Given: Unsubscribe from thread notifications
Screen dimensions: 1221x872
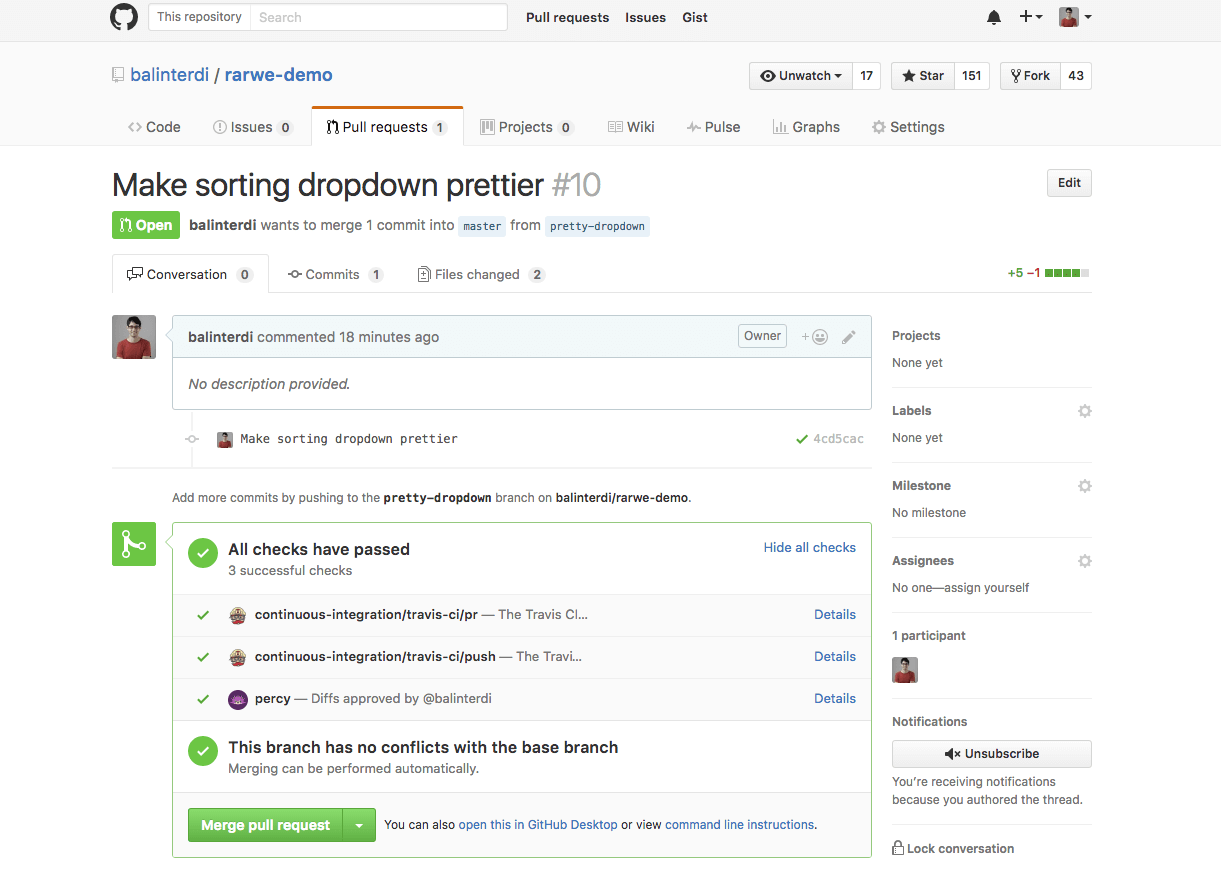Looking at the screenshot, I should pos(991,753).
